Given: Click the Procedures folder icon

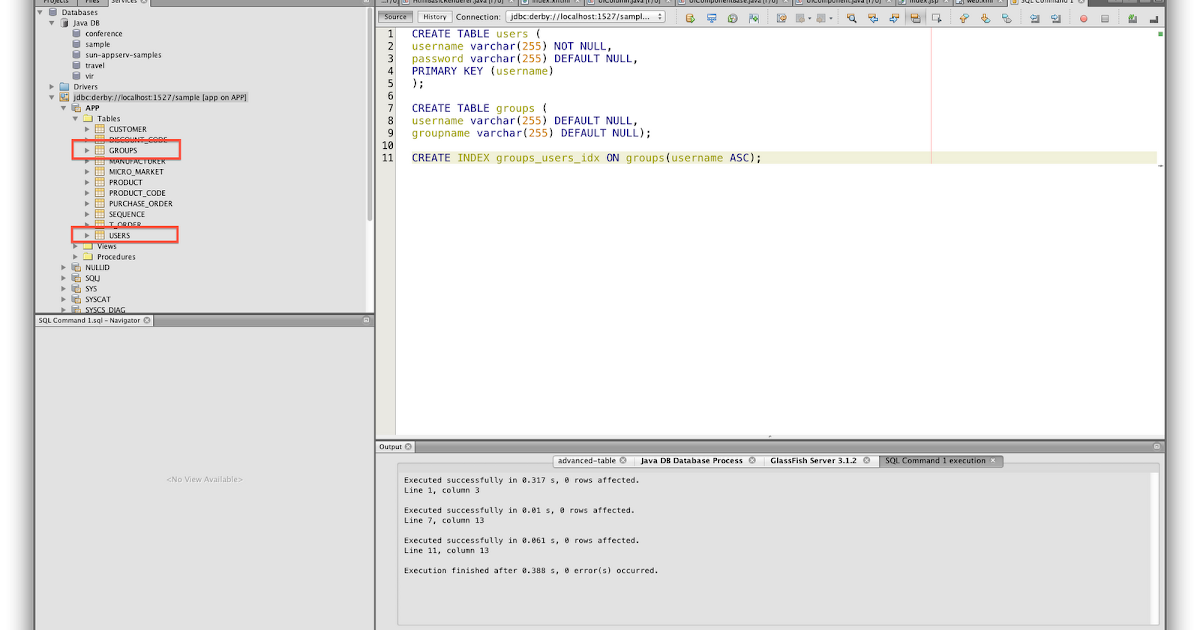Looking at the screenshot, I should tap(88, 257).
